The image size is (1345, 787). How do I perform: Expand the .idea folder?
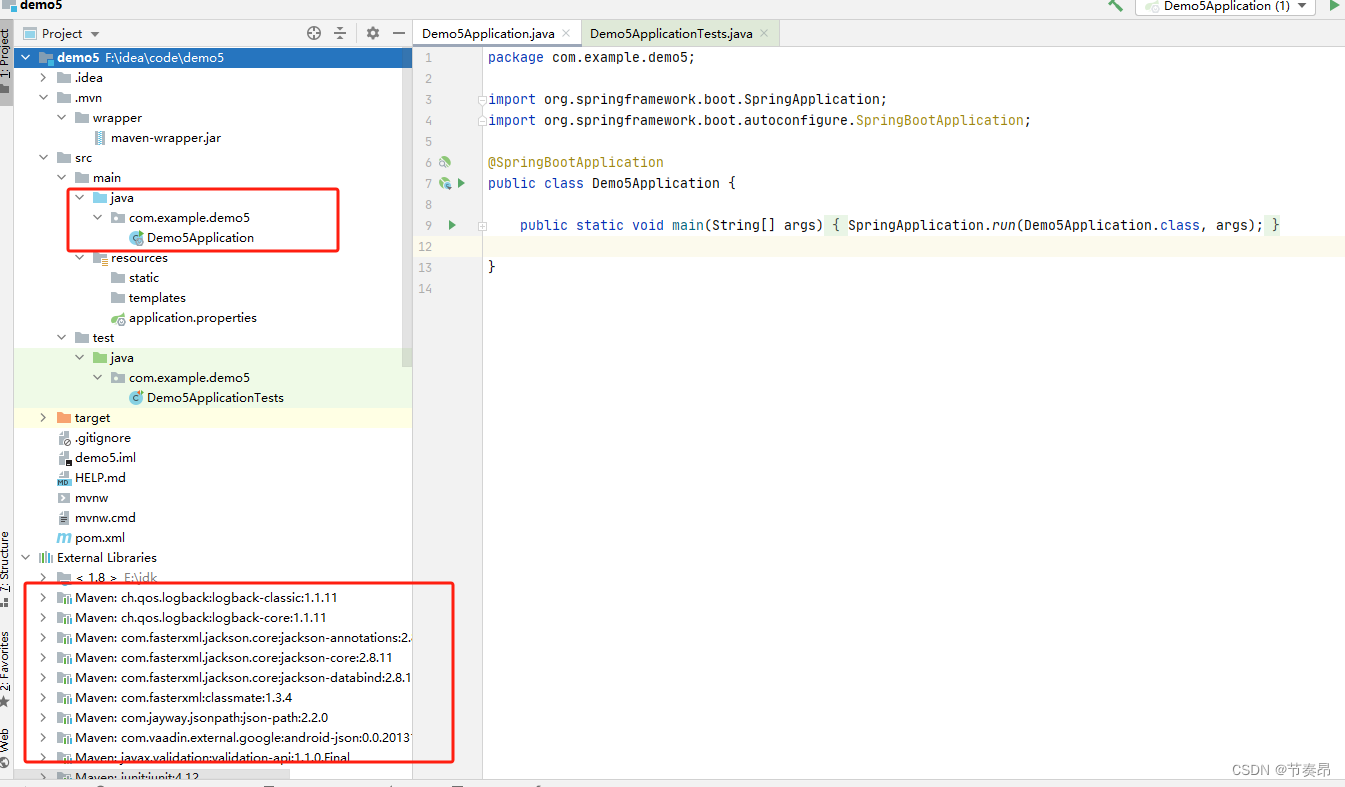tap(44, 78)
